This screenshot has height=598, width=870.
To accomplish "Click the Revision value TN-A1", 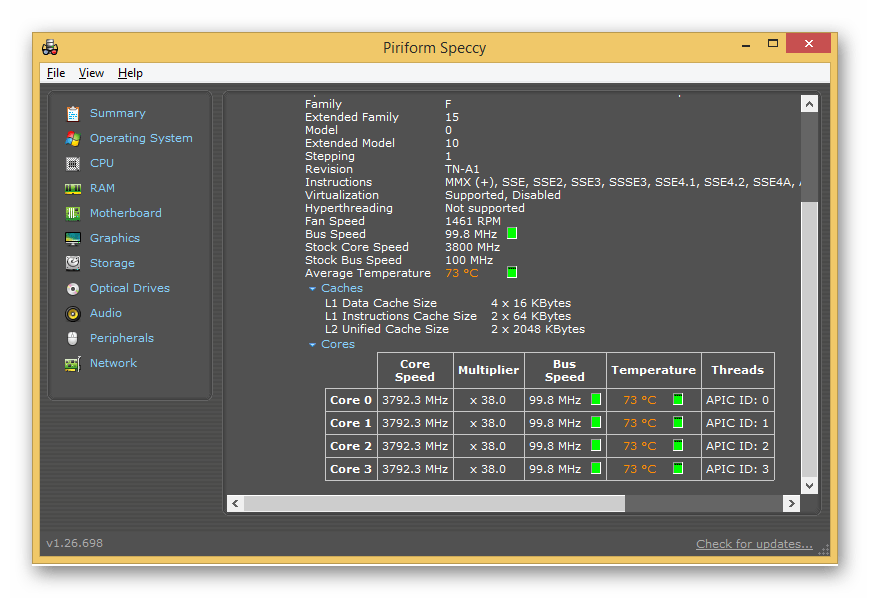I will pyautogui.click(x=462, y=169).
